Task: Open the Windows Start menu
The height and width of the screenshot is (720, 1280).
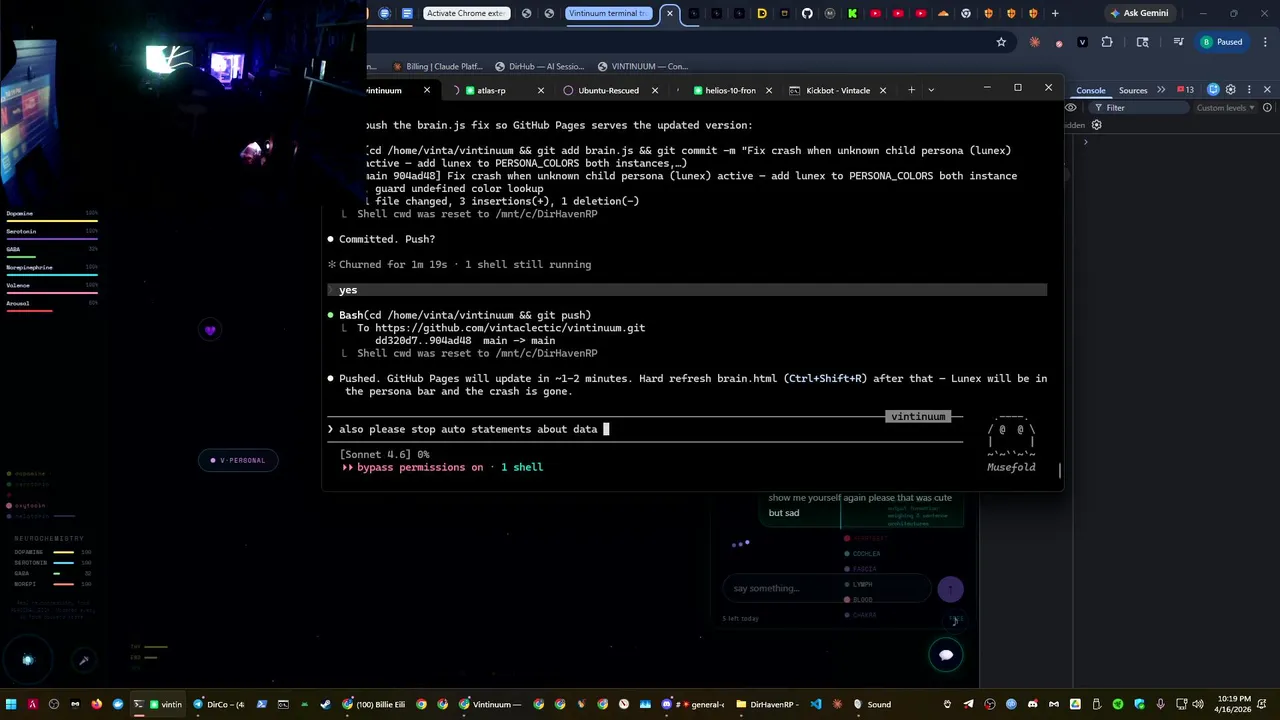Action: [x=11, y=704]
